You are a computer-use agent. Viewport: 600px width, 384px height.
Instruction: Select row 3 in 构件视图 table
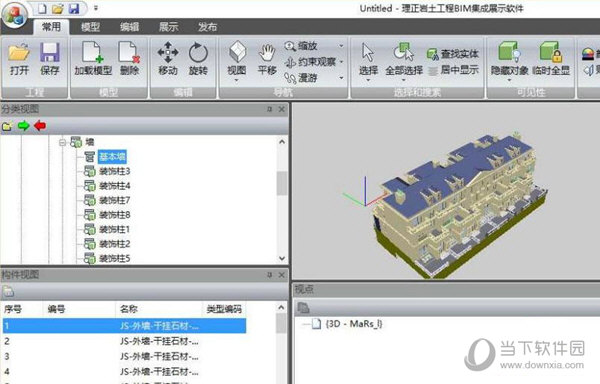click(124, 356)
